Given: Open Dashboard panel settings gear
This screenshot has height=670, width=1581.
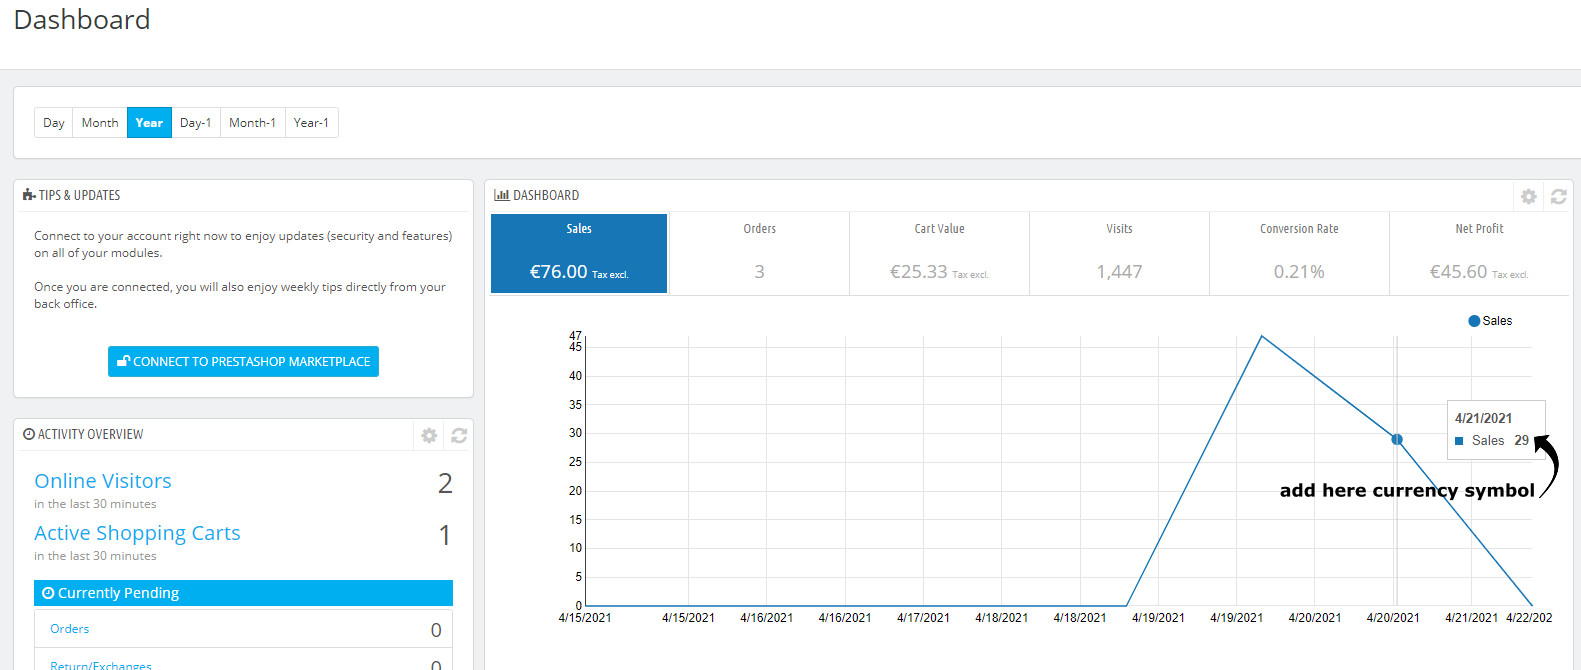Looking at the screenshot, I should click(x=1528, y=197).
